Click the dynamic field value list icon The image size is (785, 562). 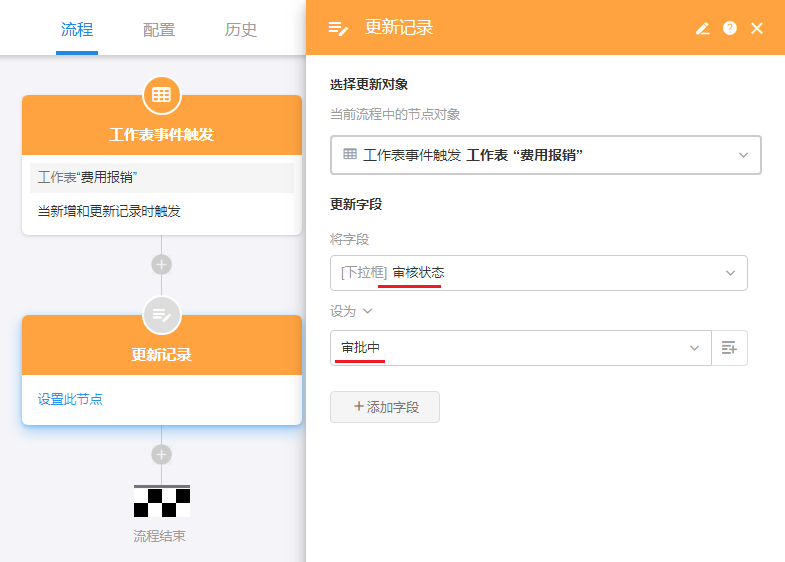(x=729, y=348)
